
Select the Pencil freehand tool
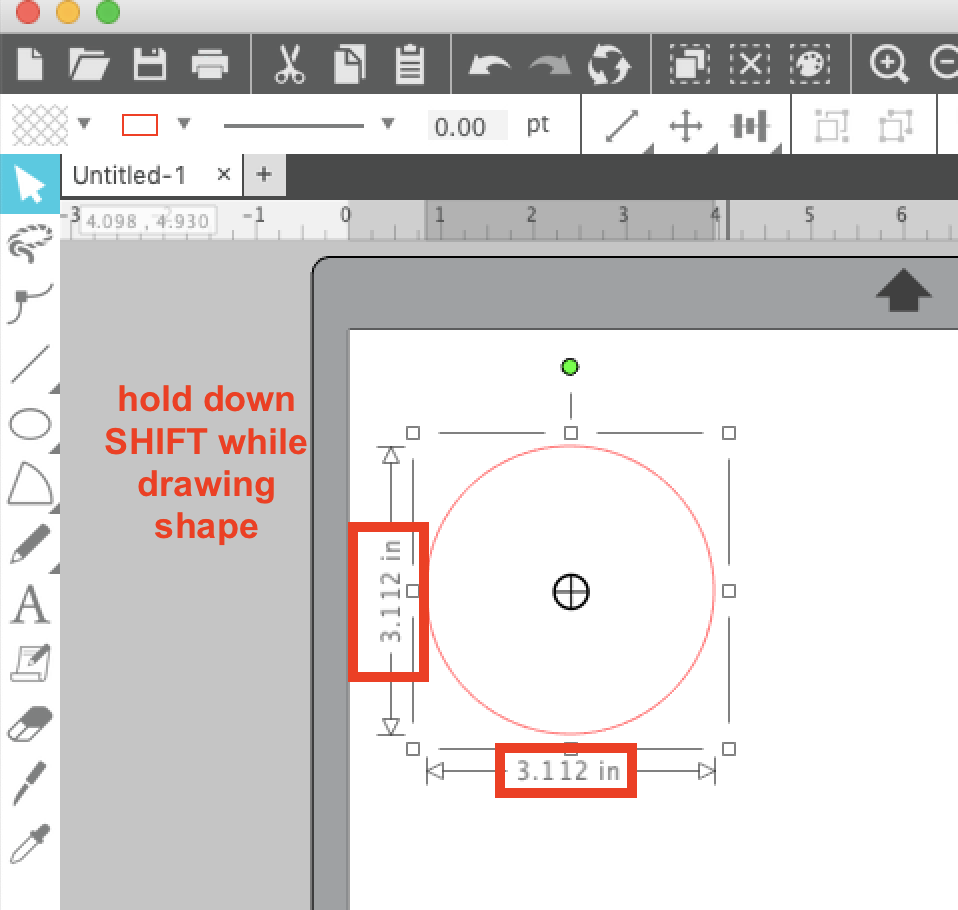coord(30,543)
